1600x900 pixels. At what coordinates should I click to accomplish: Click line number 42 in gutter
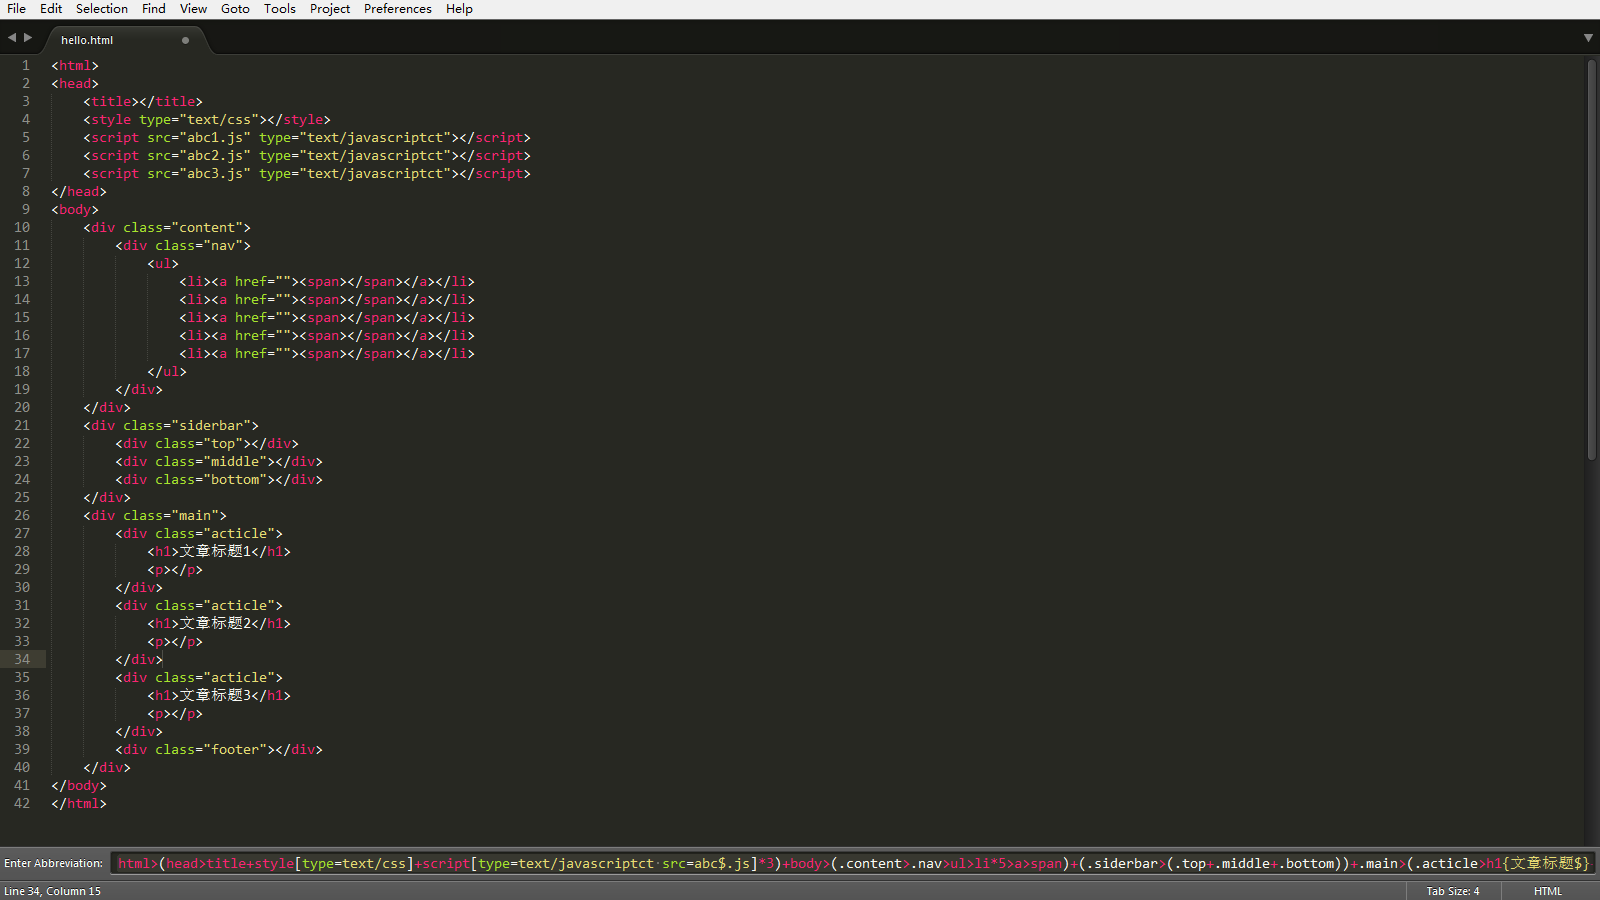(22, 803)
